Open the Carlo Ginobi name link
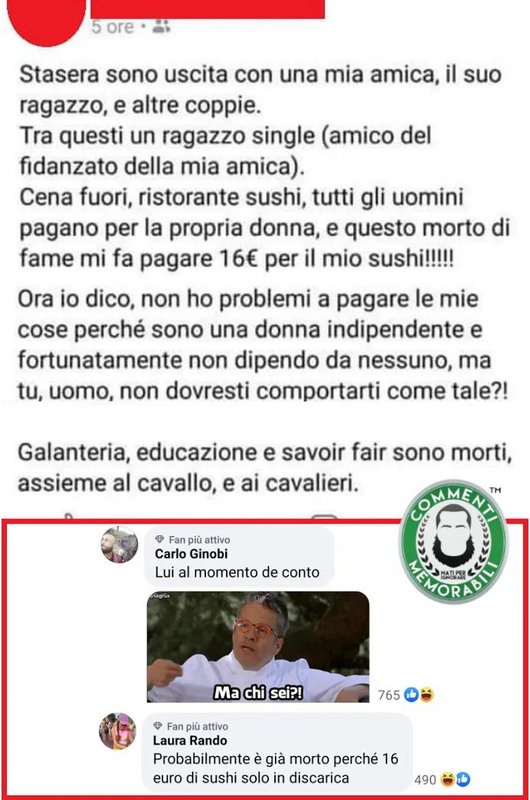 coord(191,554)
